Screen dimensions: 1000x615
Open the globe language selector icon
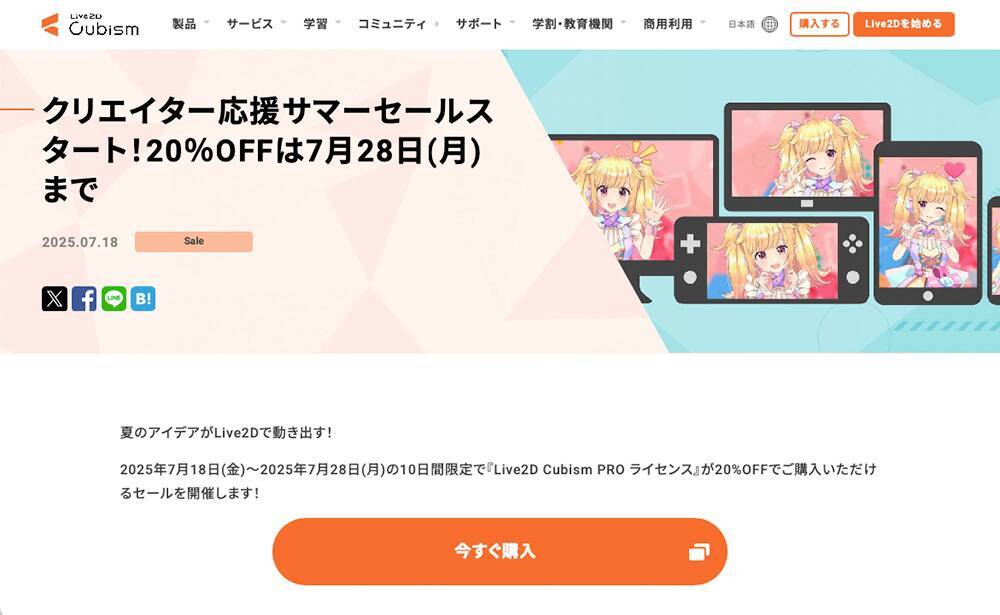pos(770,24)
